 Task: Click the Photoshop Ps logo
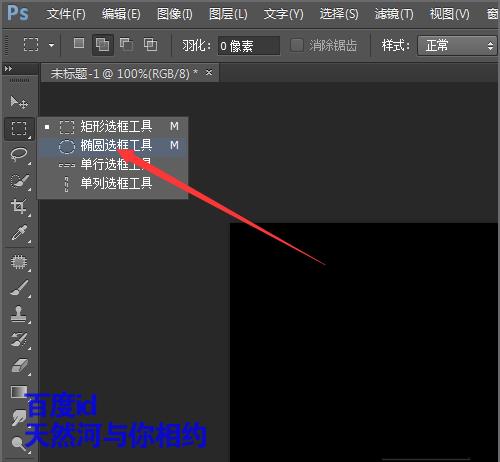(18, 13)
